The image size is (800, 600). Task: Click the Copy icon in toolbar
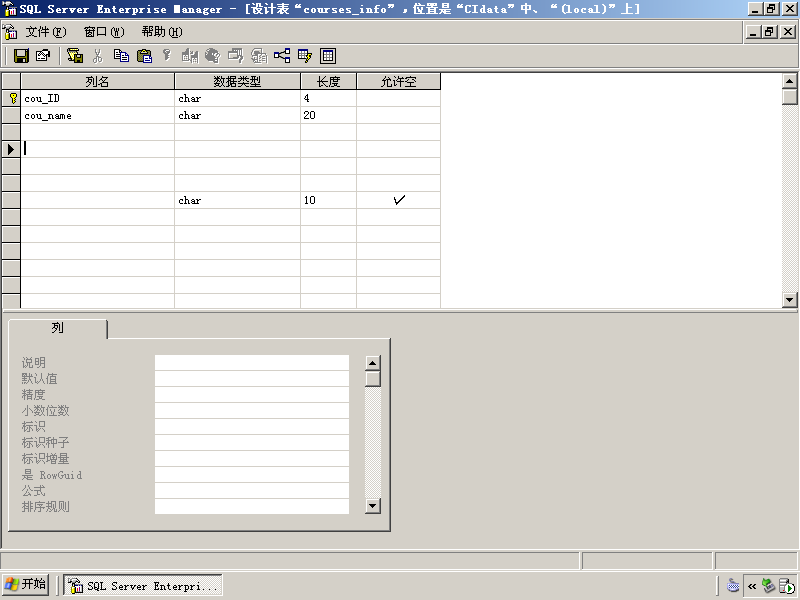pos(121,56)
